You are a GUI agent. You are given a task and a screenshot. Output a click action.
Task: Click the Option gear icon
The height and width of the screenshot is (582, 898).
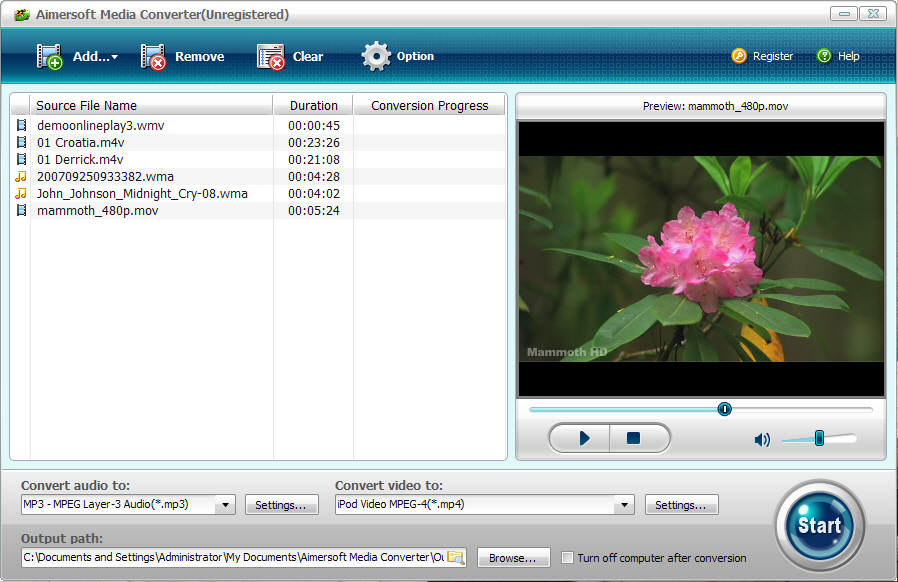(x=376, y=56)
